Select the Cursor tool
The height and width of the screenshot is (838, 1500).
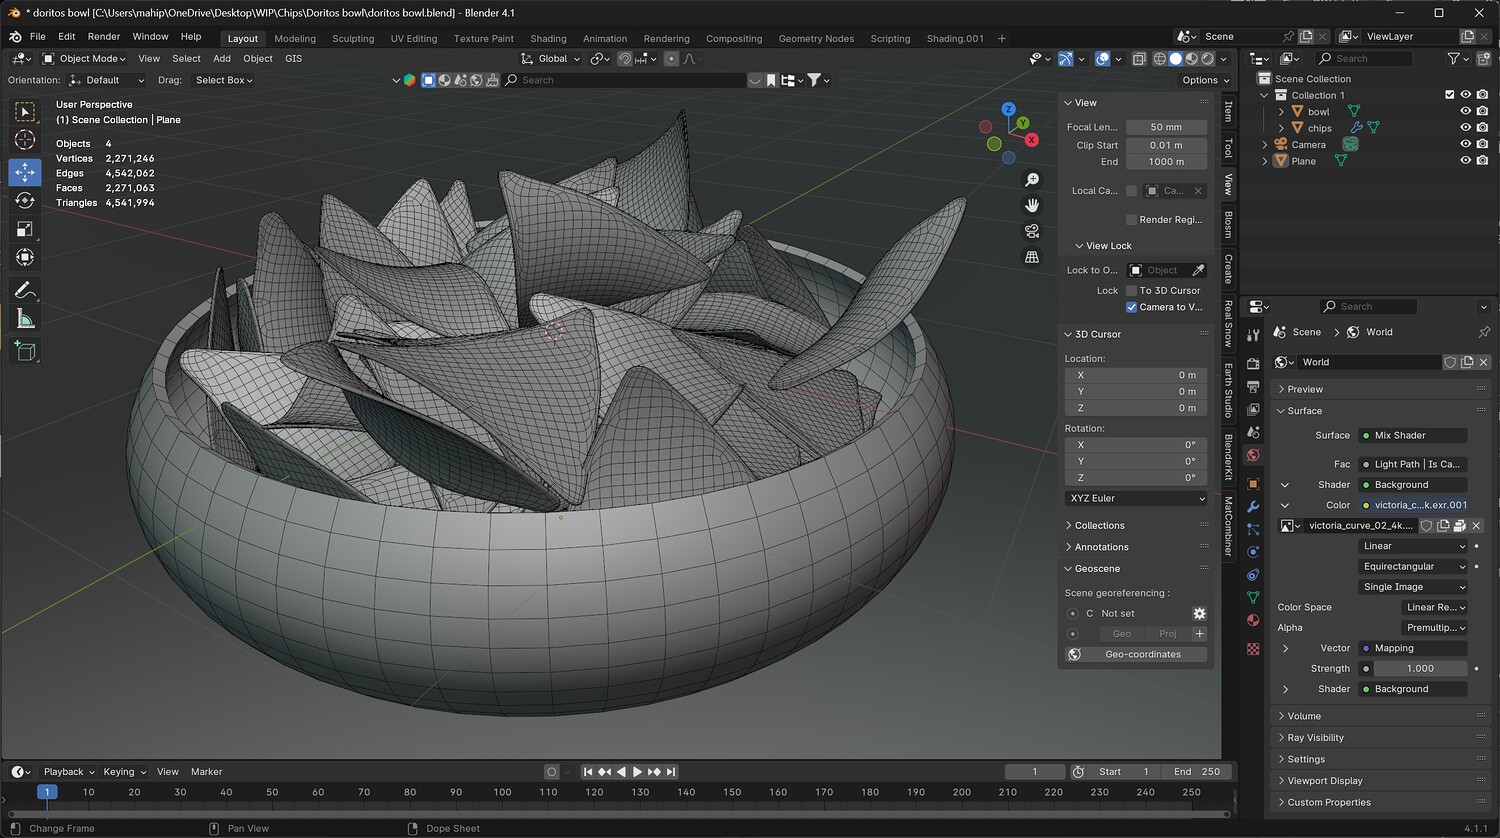25,140
